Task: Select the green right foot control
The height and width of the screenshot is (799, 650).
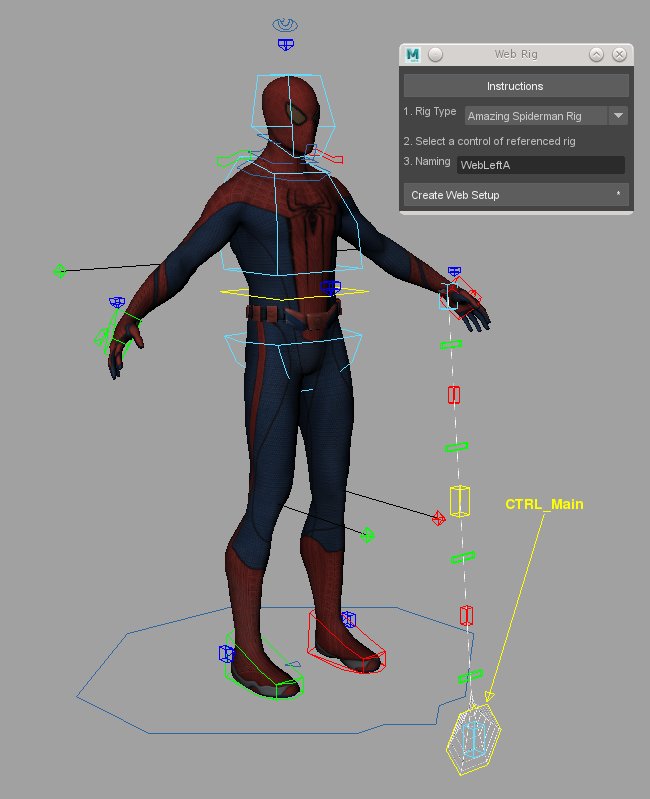Action: point(264,665)
